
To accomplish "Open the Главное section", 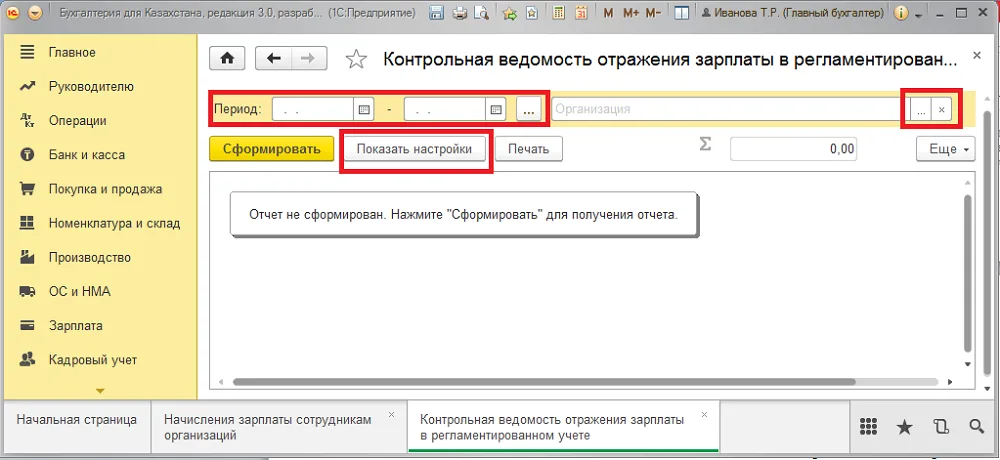I will point(72,52).
